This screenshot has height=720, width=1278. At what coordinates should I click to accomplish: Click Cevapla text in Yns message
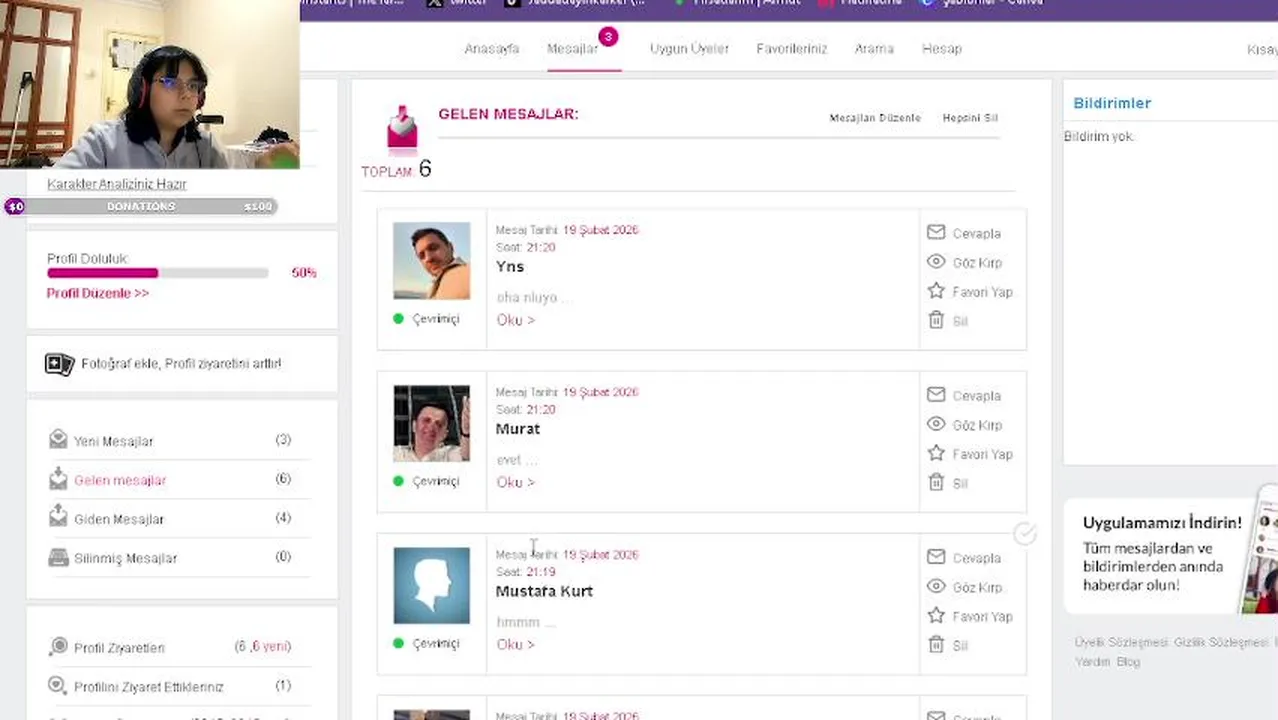coord(976,233)
